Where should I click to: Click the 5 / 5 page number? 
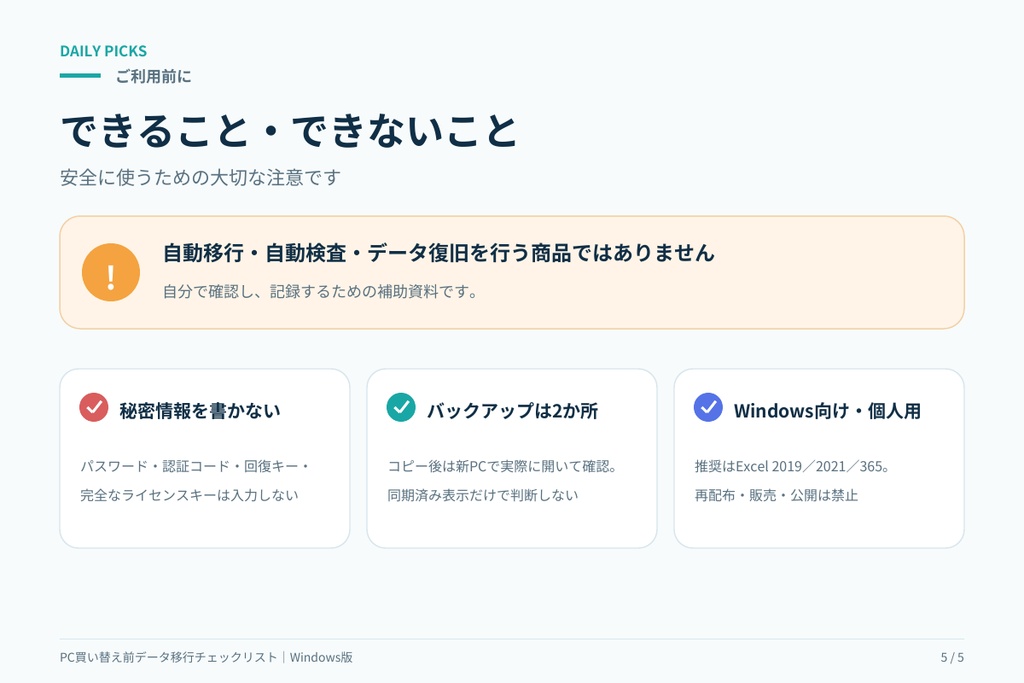(x=952, y=658)
